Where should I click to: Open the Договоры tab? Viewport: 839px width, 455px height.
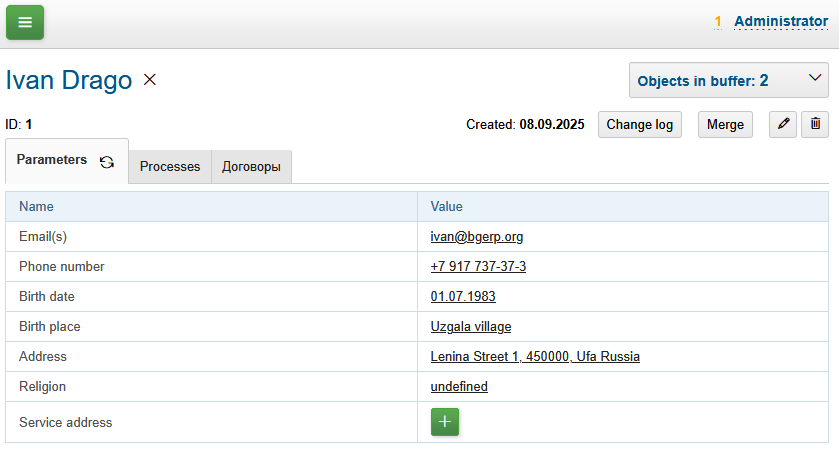click(x=251, y=167)
